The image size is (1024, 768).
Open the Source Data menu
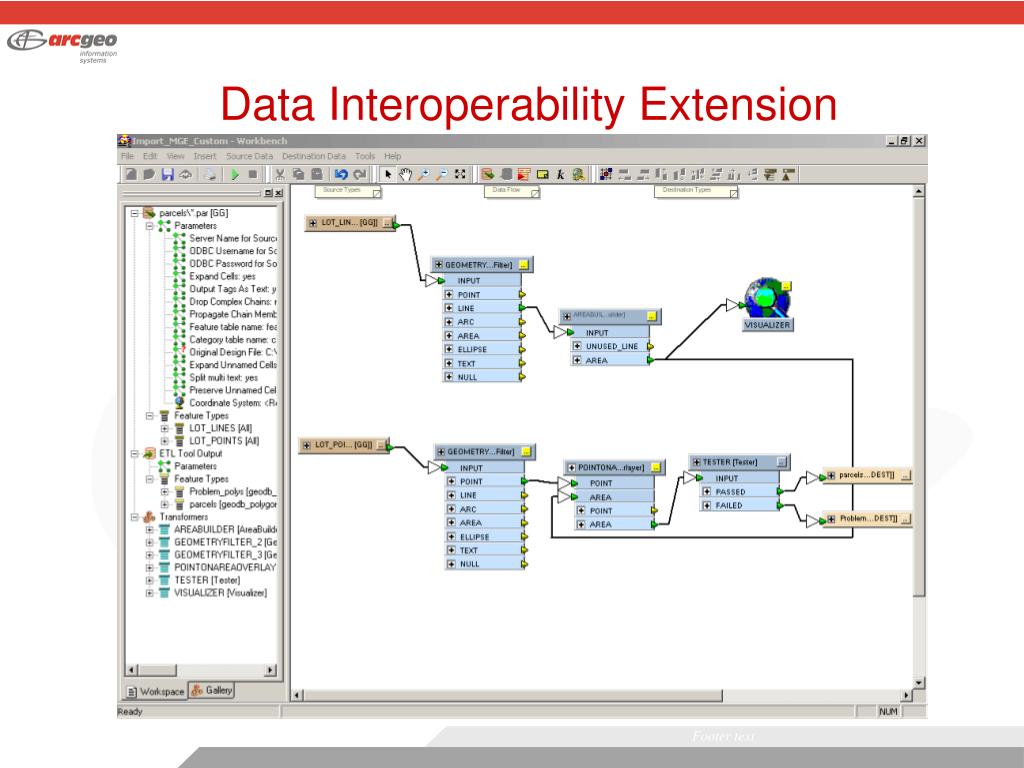coord(249,156)
